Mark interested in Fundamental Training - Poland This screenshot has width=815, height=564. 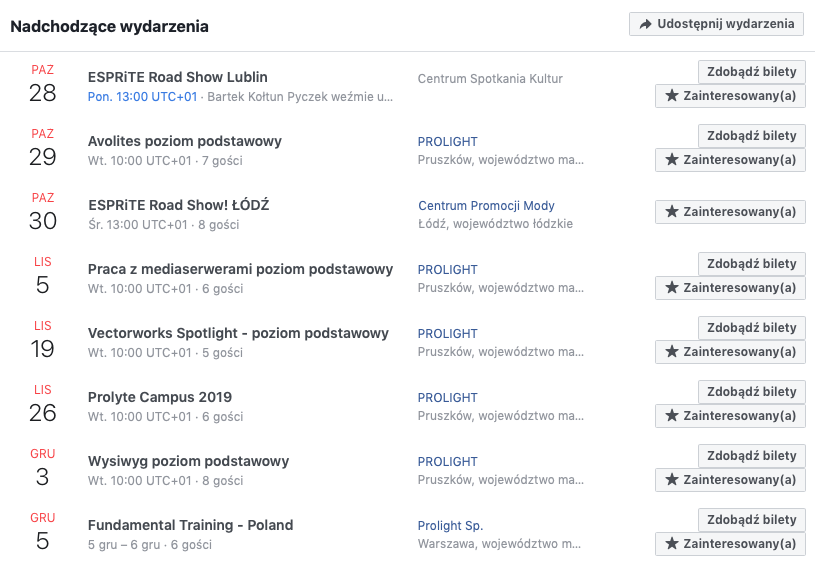[730, 544]
